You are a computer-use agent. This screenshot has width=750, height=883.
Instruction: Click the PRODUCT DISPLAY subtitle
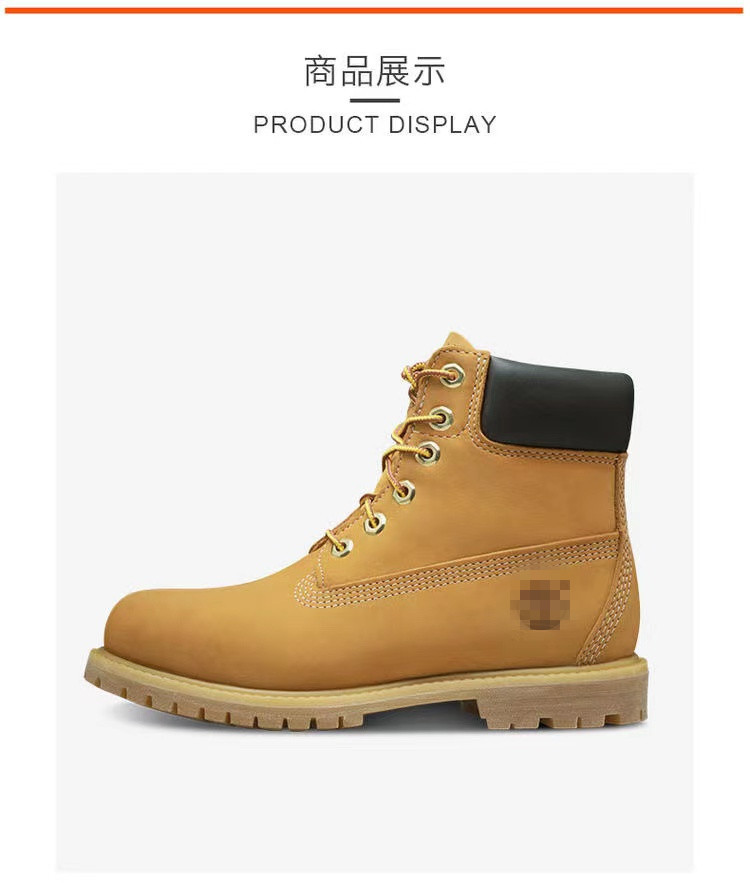click(374, 124)
